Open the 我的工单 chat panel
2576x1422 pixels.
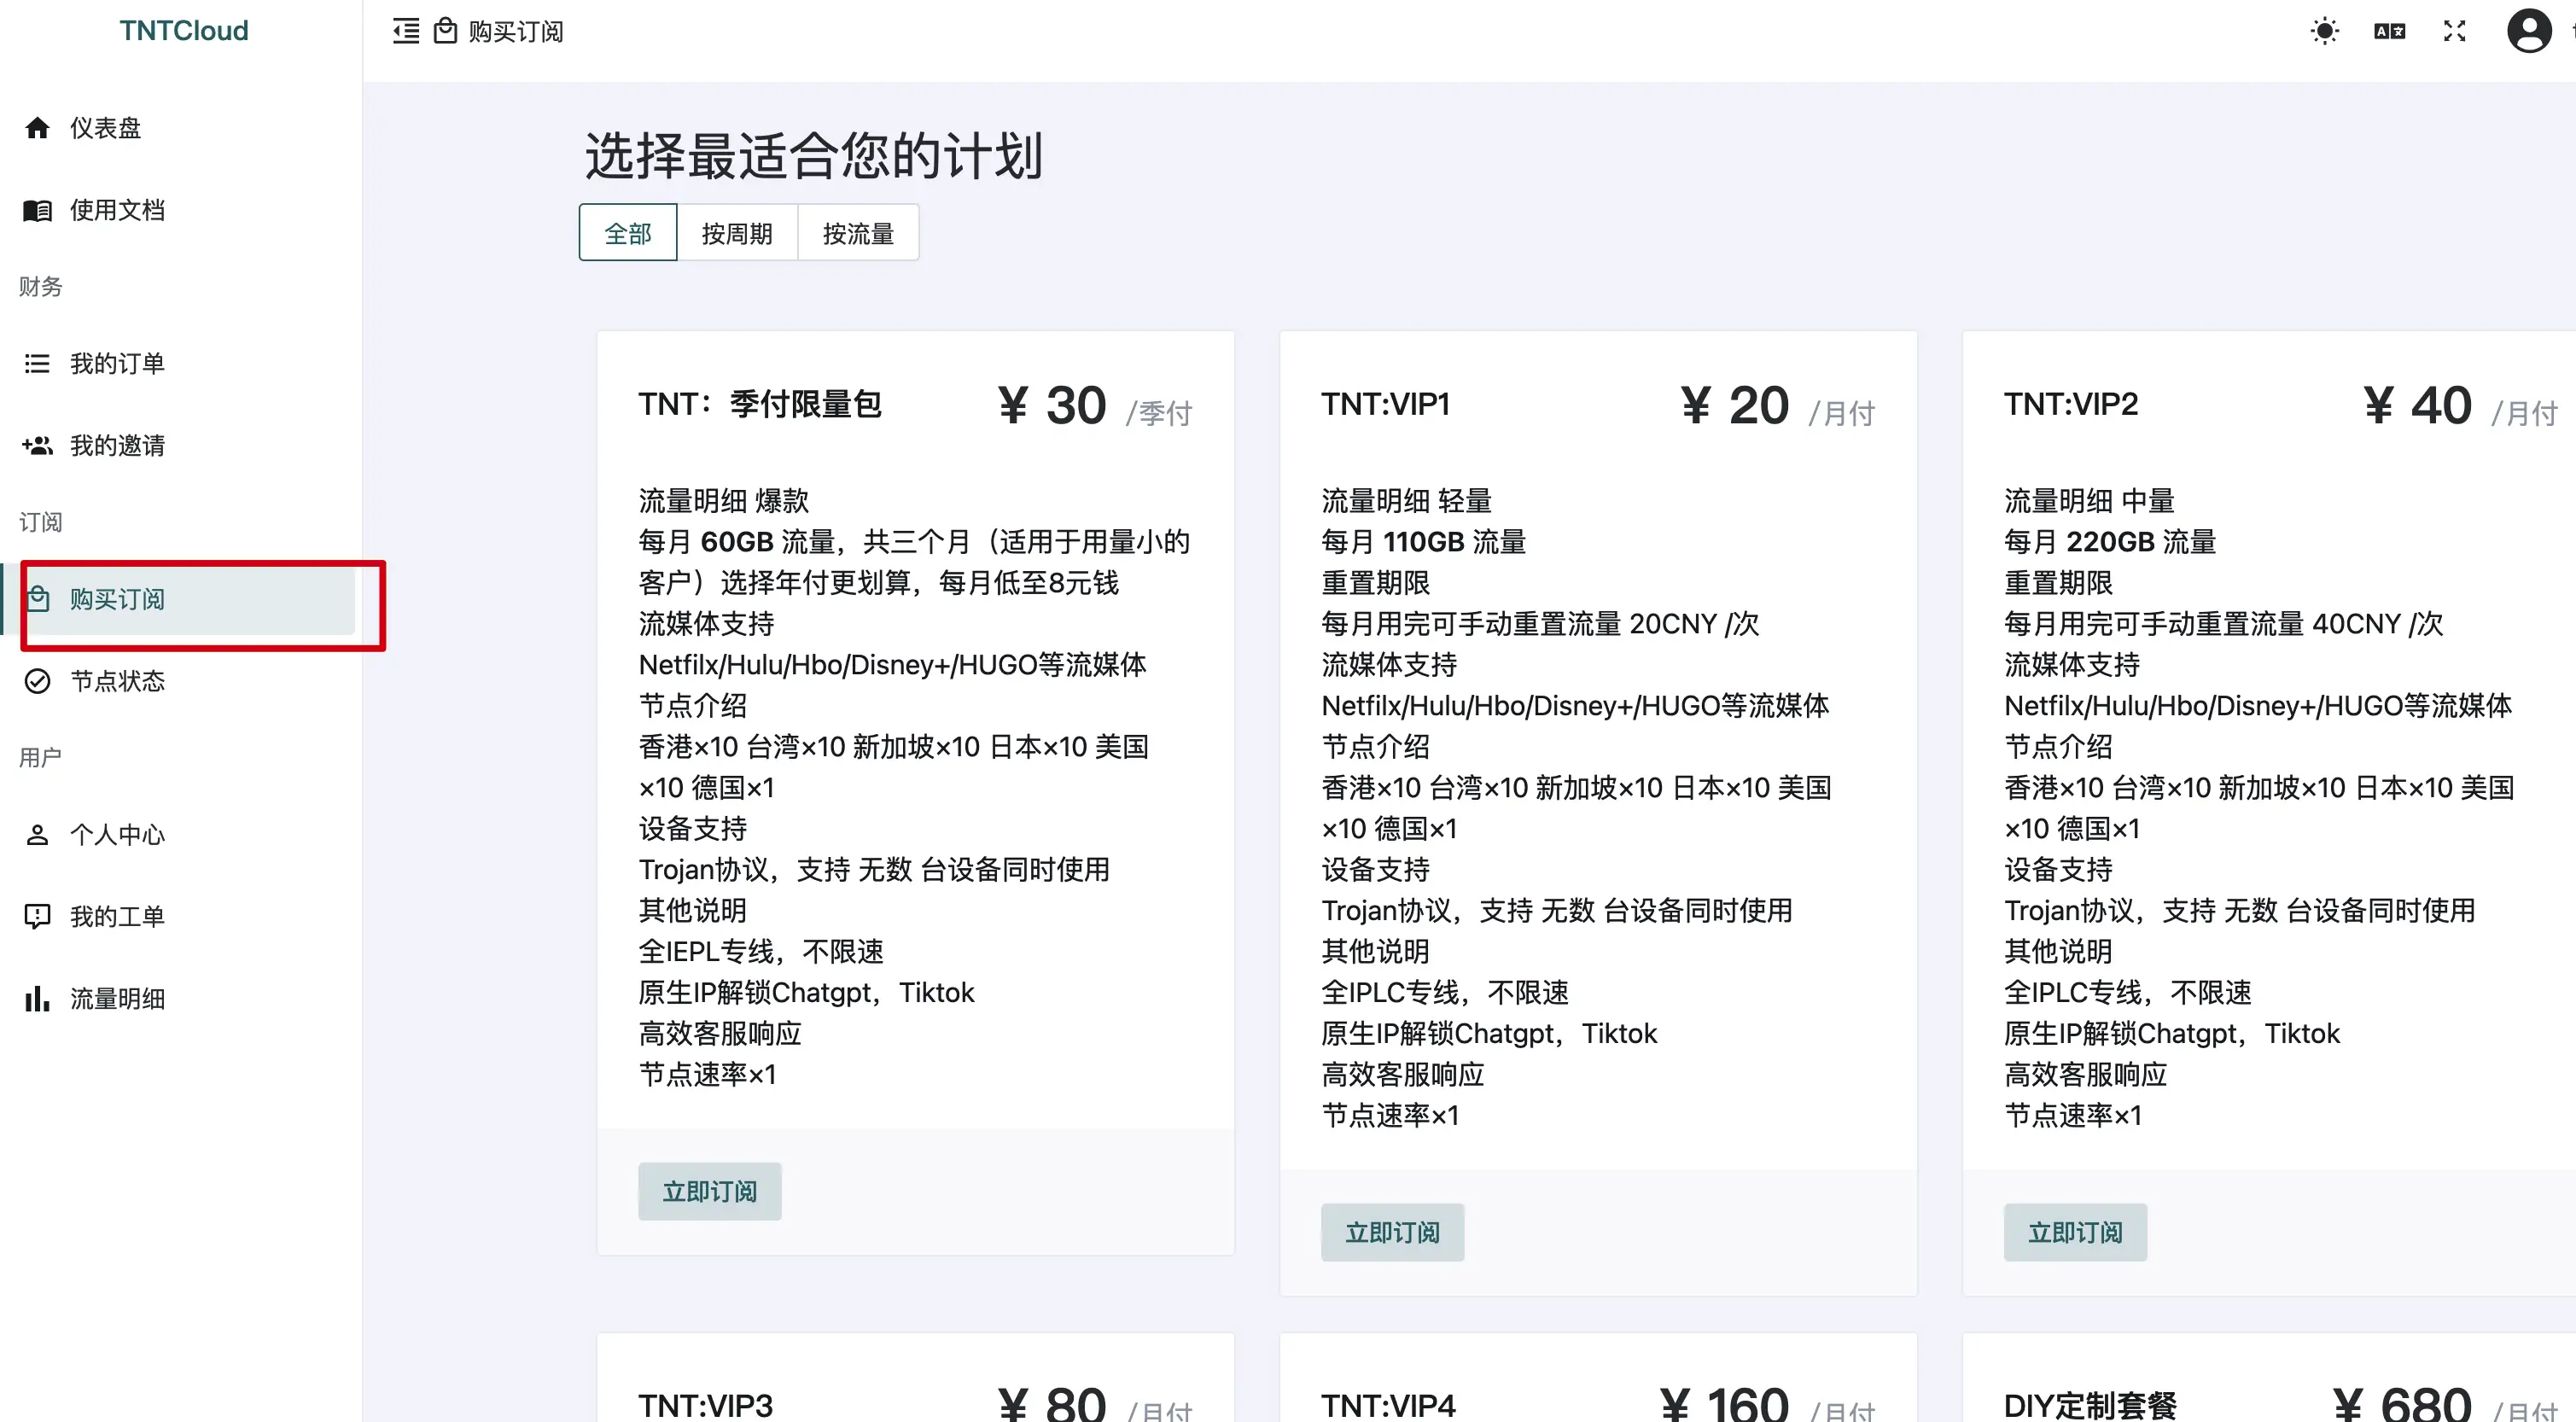point(37,916)
